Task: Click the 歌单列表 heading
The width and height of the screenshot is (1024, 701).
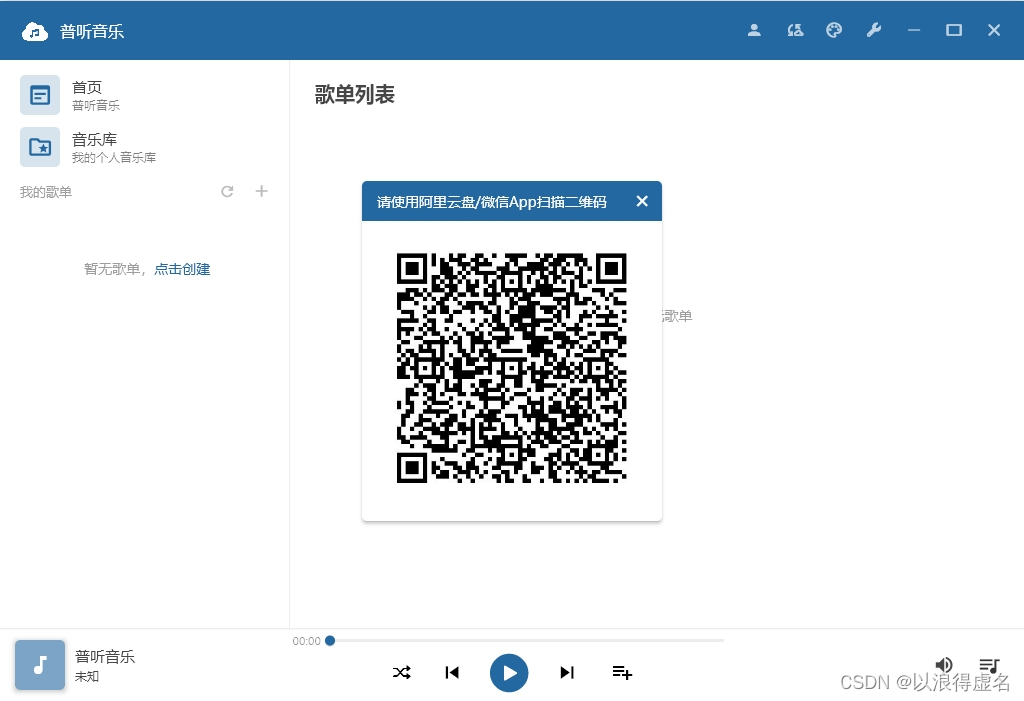Action: (x=355, y=95)
